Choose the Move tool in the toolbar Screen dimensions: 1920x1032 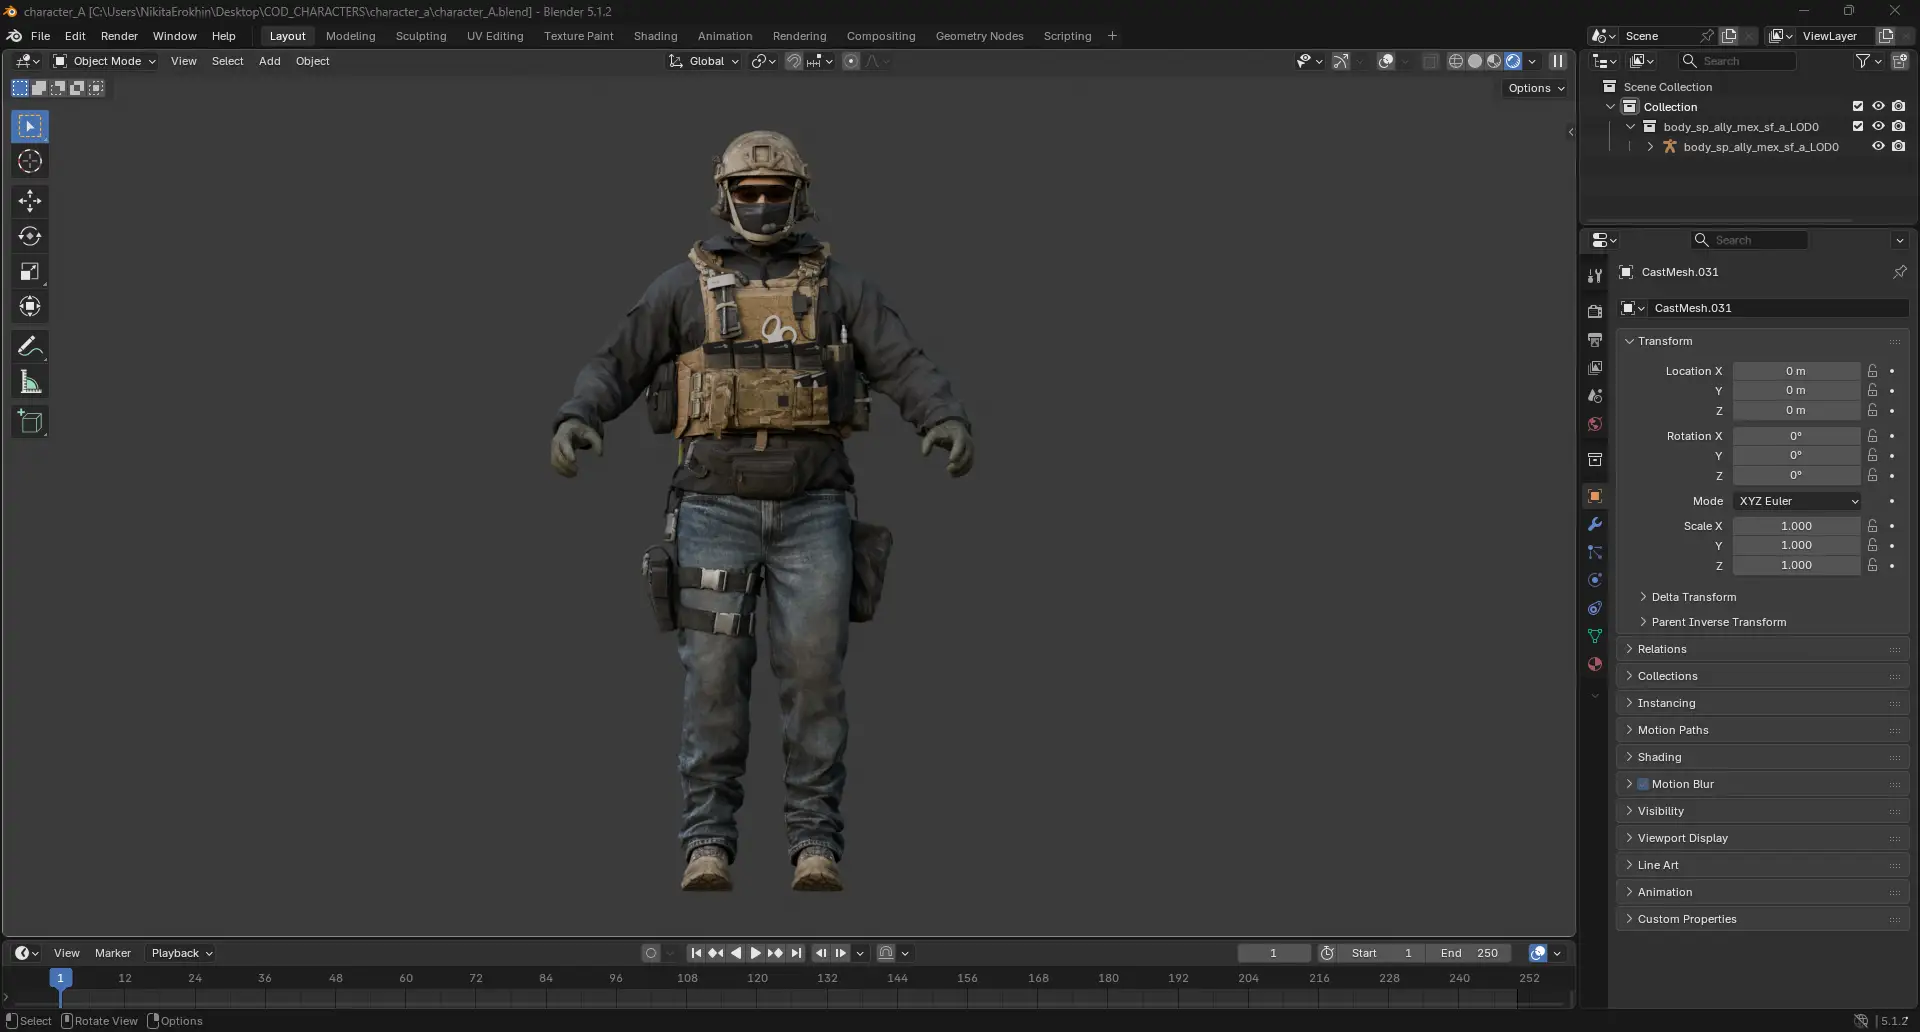30,201
